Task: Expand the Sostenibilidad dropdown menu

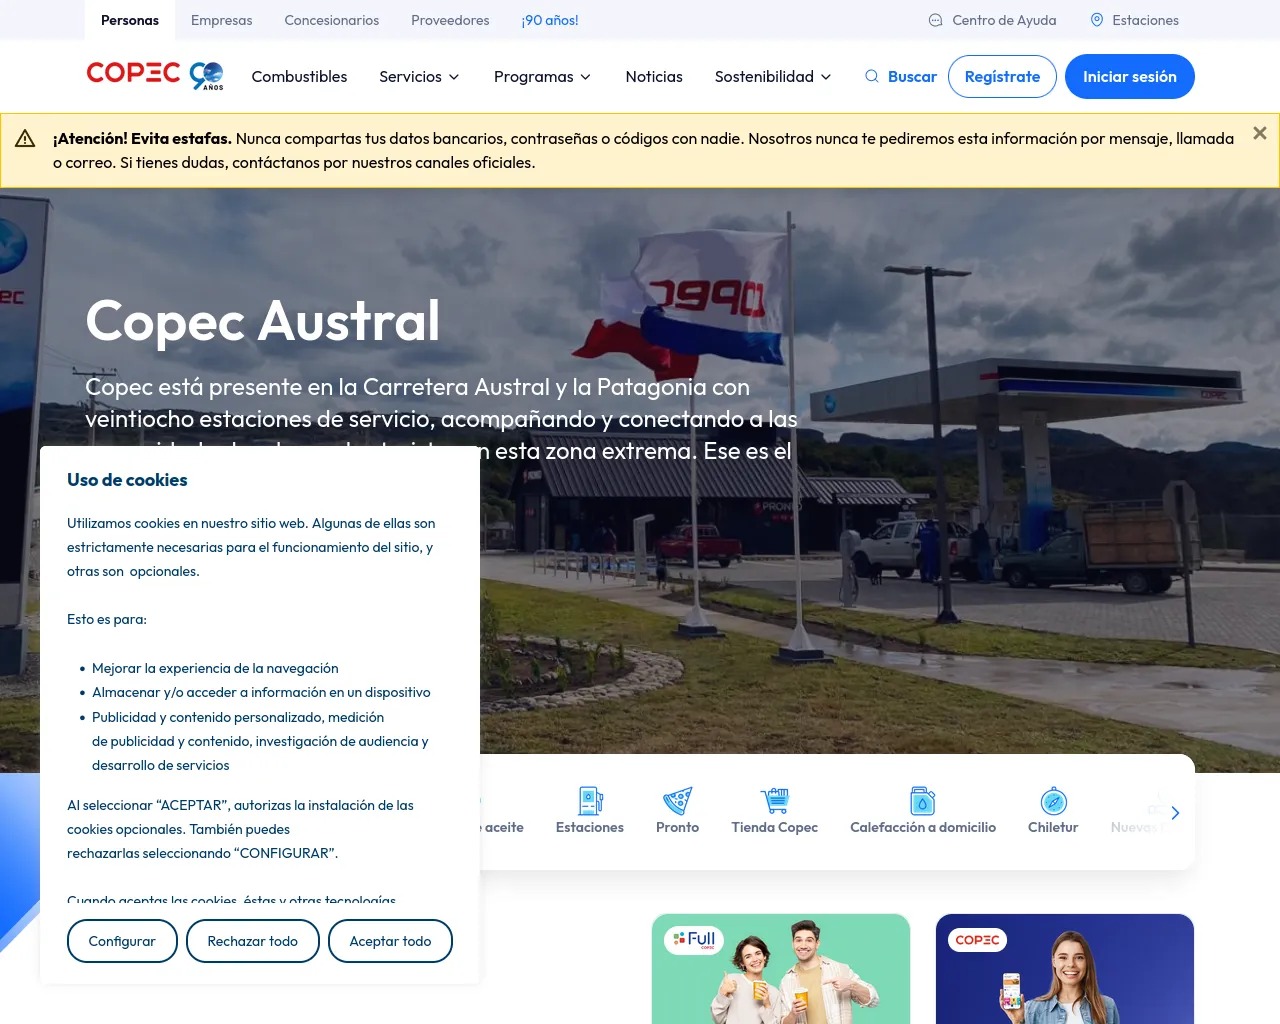Action: [x=773, y=77]
